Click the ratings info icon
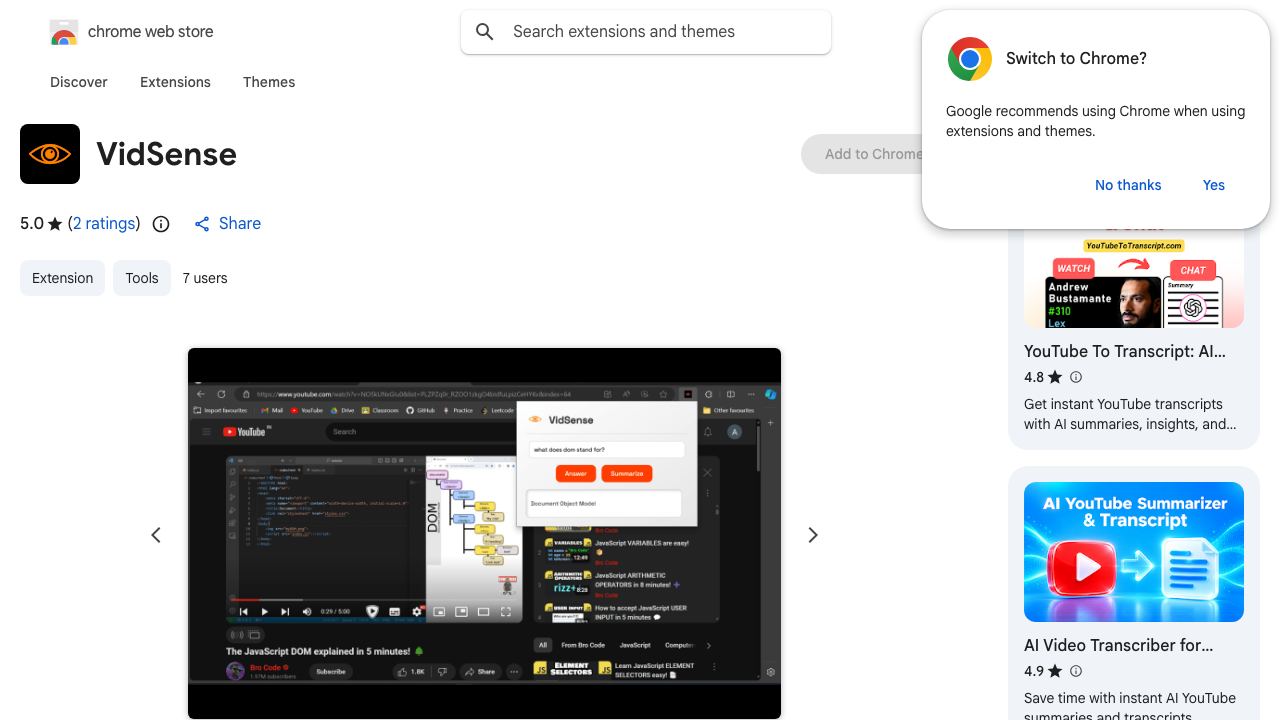Image resolution: width=1280 pixels, height=720 pixels. click(161, 224)
